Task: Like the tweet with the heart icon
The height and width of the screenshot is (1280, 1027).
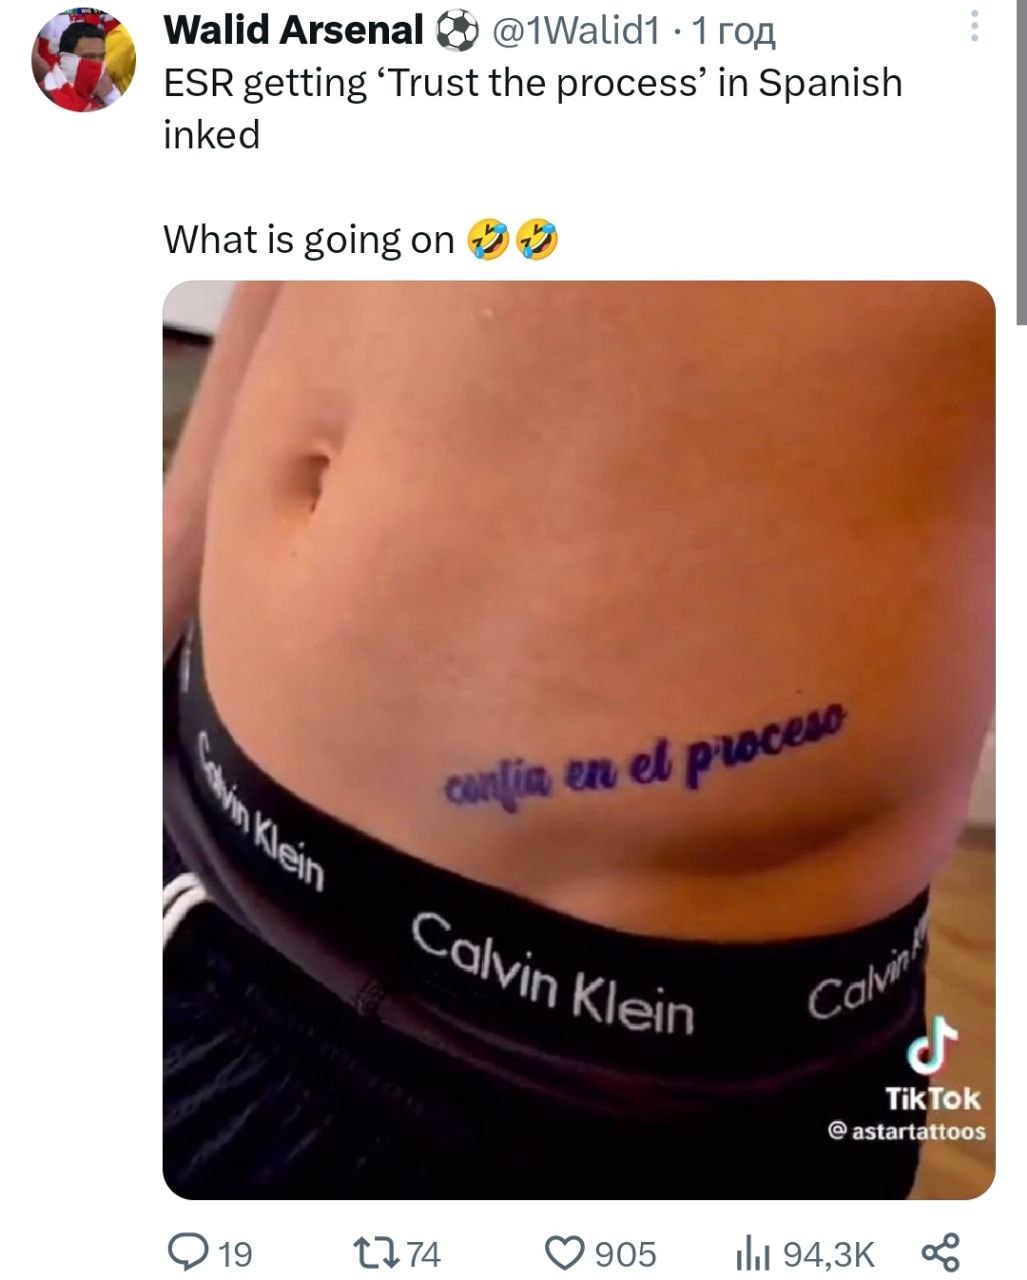Action: [x=565, y=1252]
